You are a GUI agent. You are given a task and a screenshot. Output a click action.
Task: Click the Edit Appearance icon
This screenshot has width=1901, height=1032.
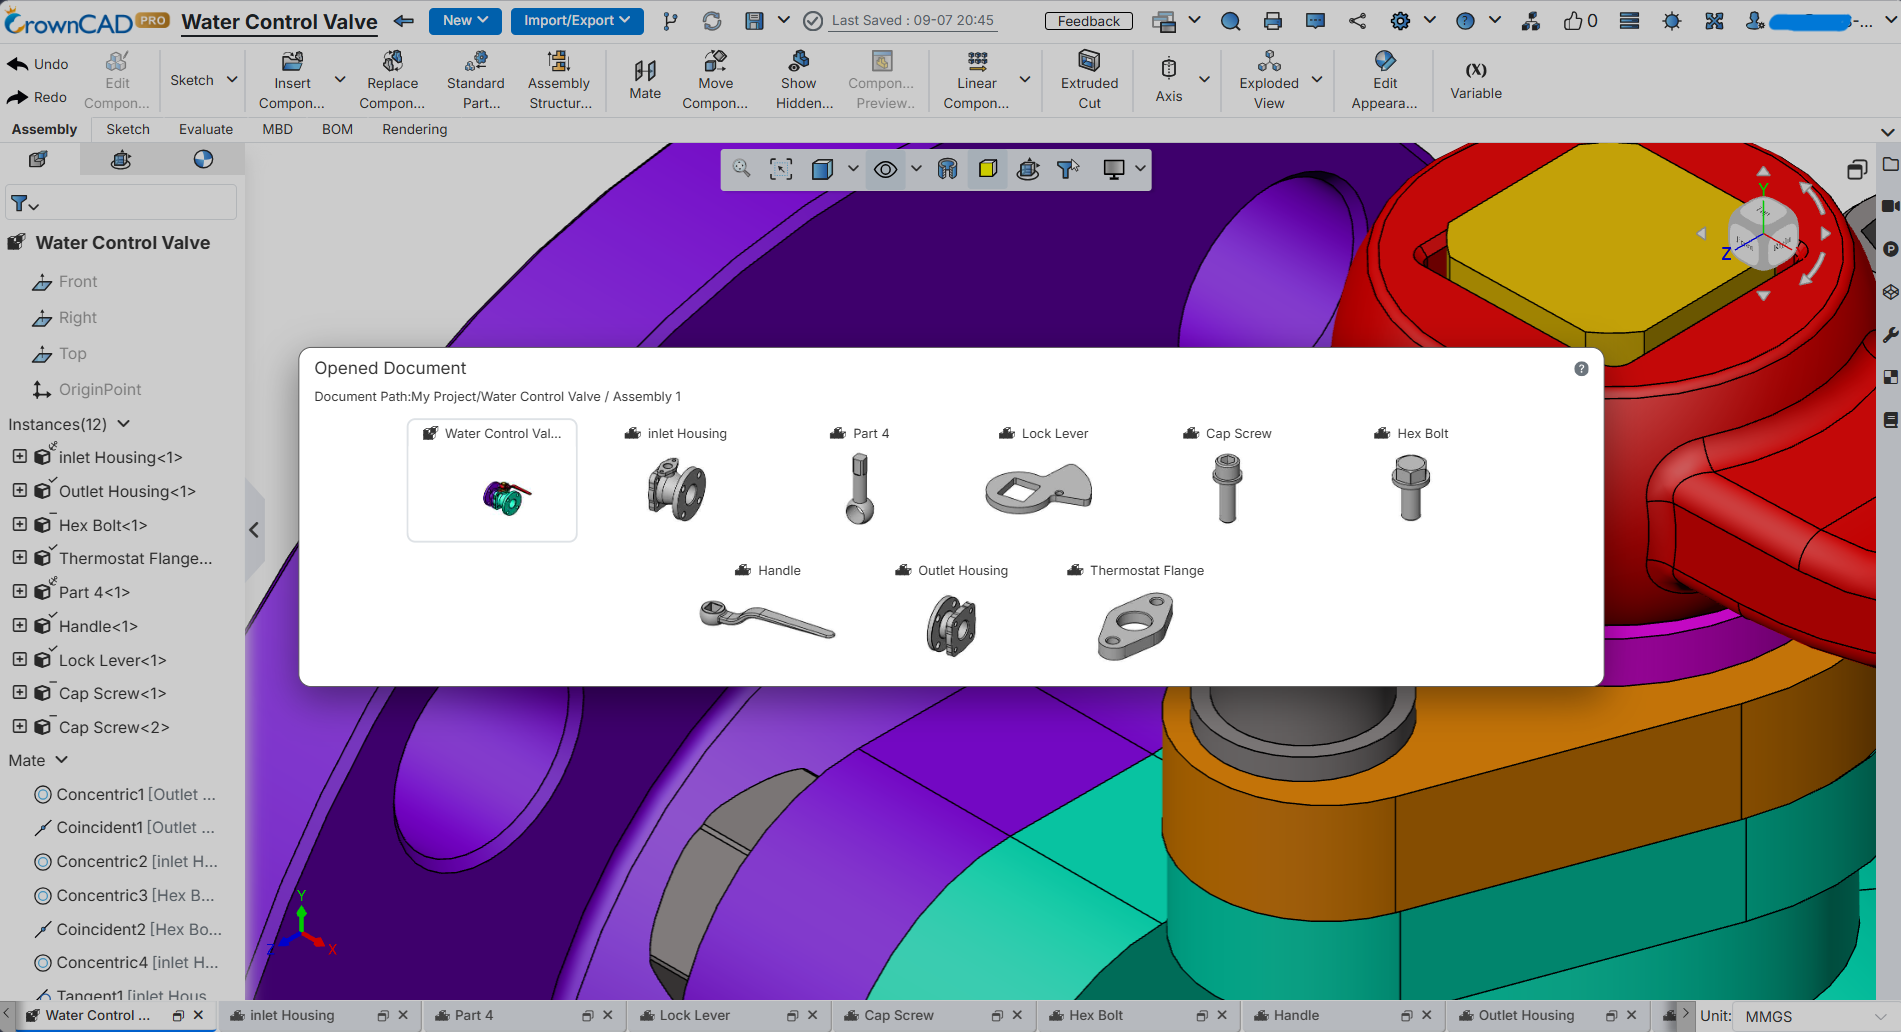coord(1385,61)
